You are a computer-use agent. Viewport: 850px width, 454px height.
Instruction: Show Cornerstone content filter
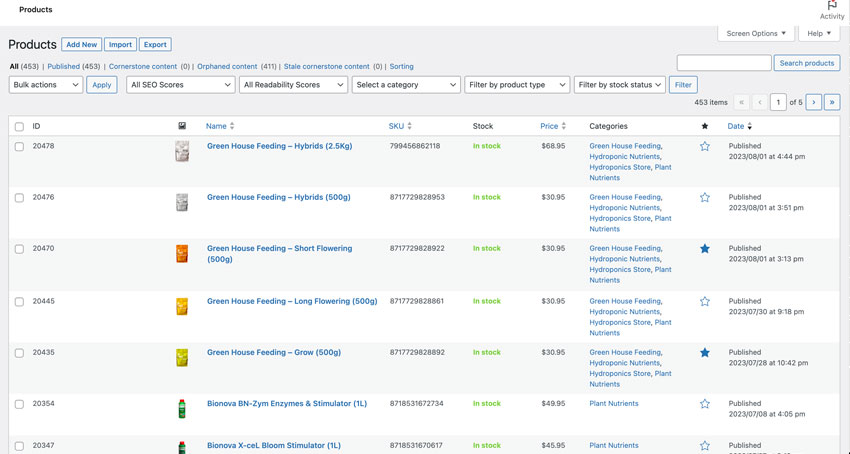pos(143,66)
